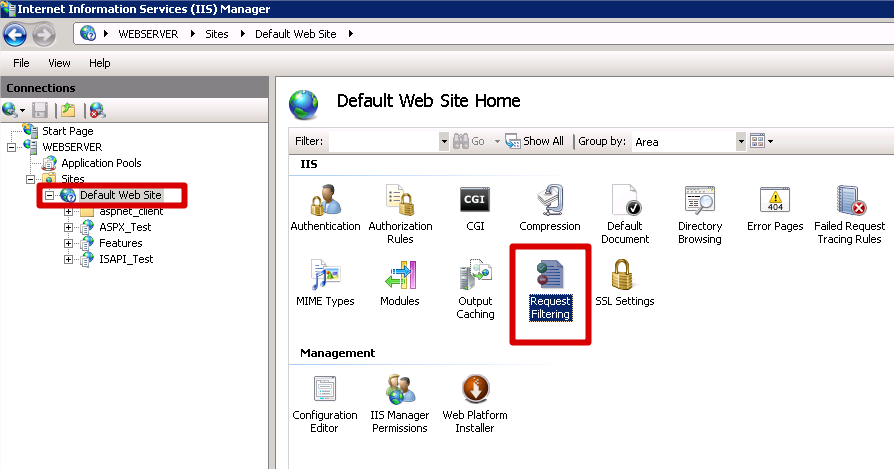Screen dimensions: 894x469
Task: Select WEBSERVER in Connections tree
Action: (72, 147)
